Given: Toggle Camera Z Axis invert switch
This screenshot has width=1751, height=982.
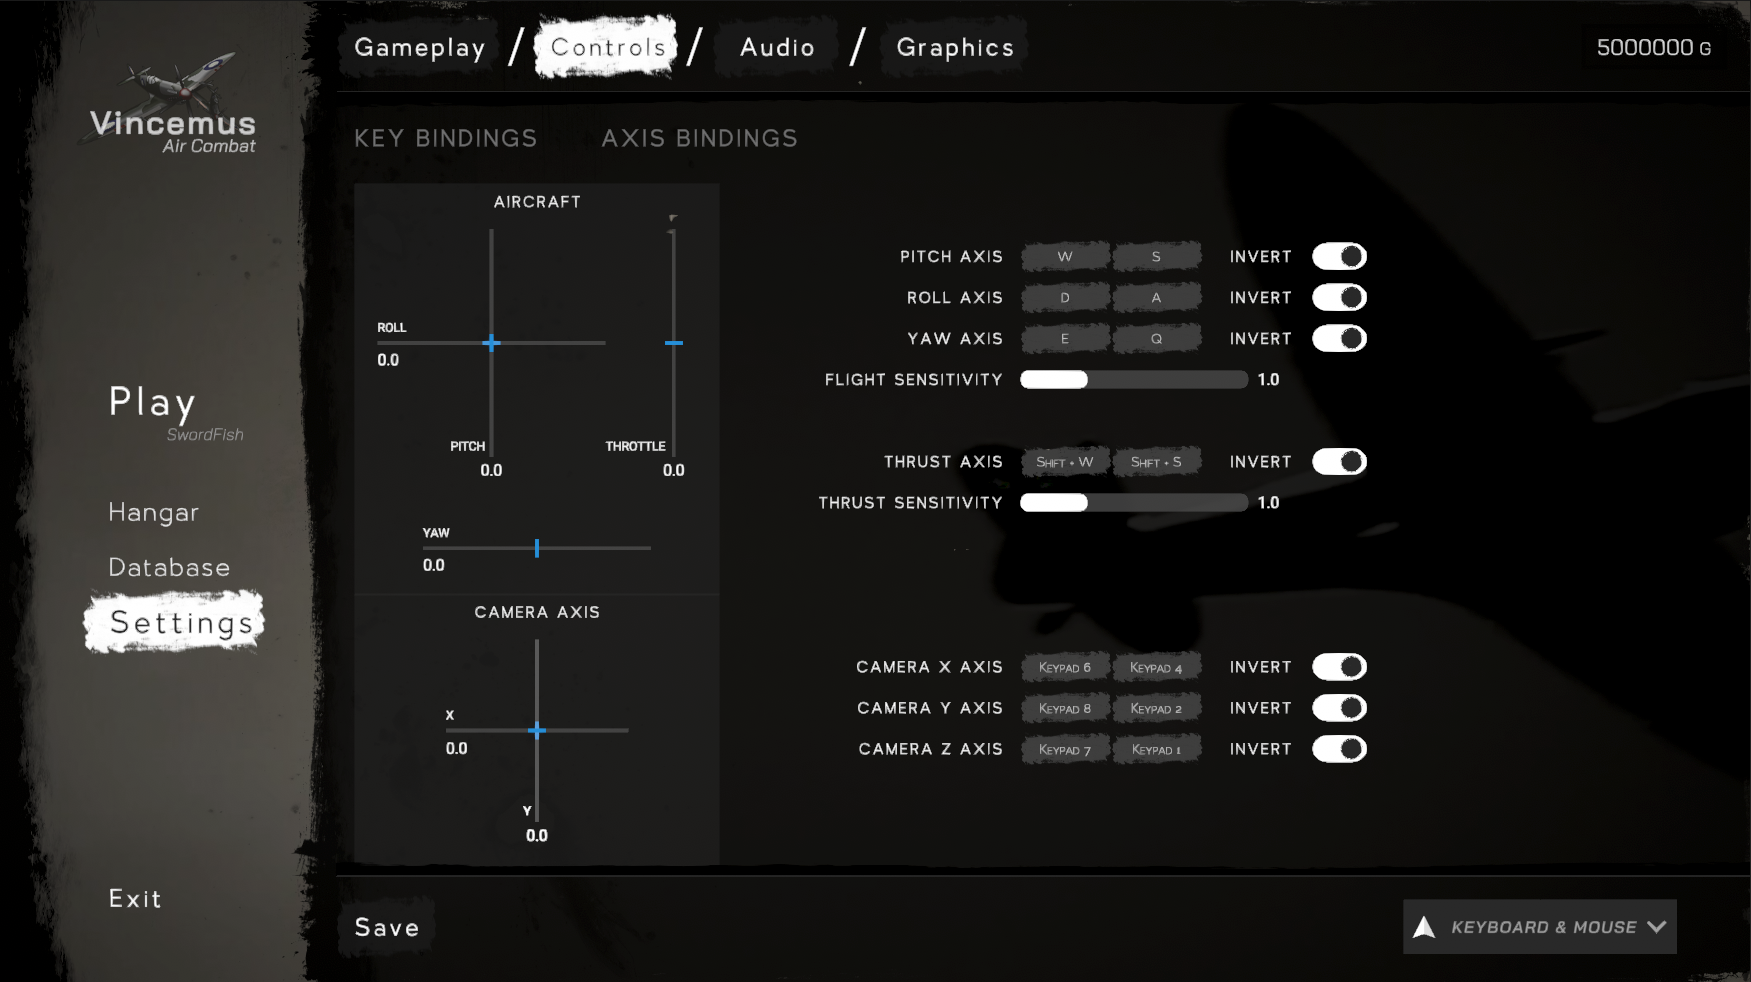Looking at the screenshot, I should (x=1339, y=749).
